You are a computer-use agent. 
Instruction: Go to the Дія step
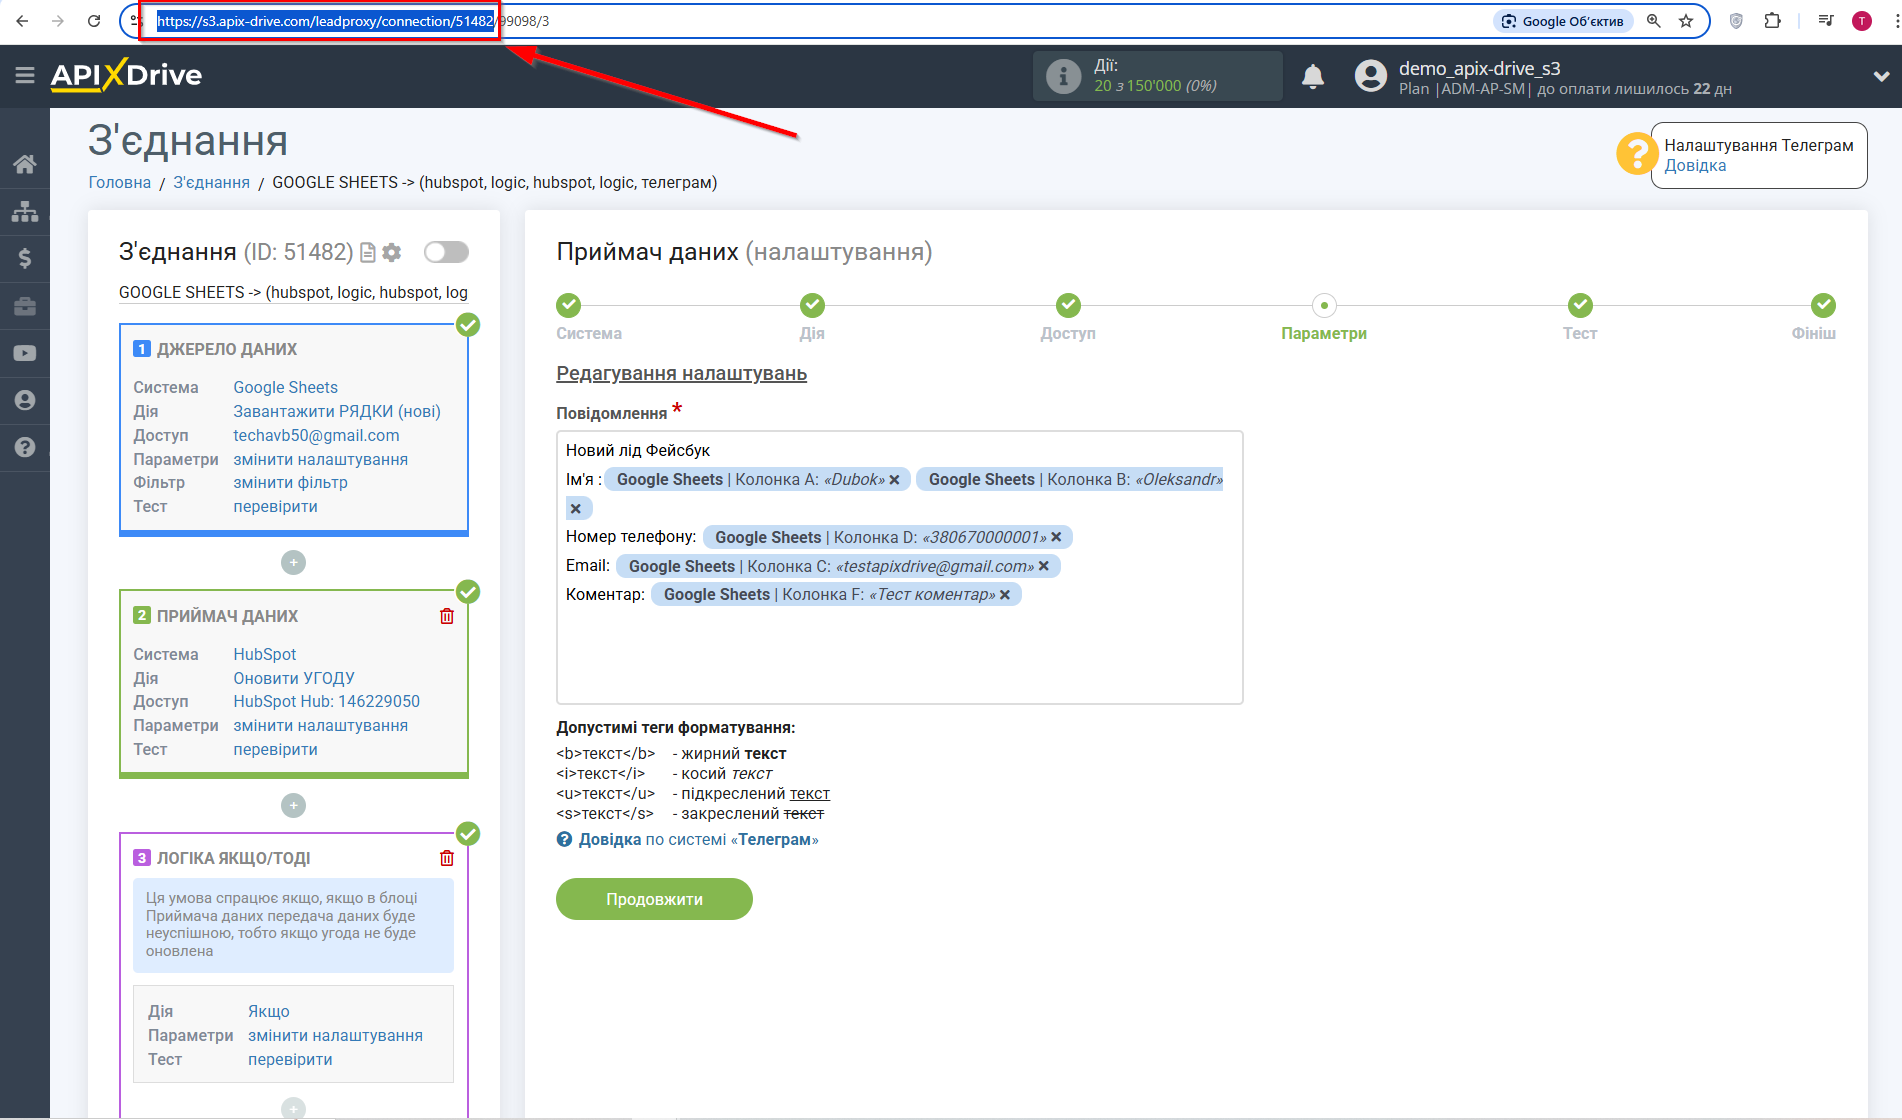pyautogui.click(x=812, y=305)
